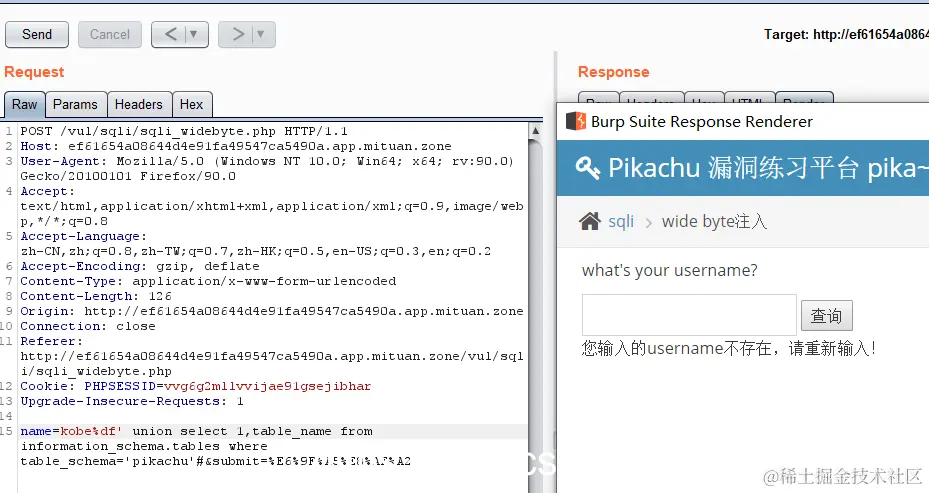929x493 pixels.
Task: Click the Content-Length: 126 line
Action: coord(96,296)
